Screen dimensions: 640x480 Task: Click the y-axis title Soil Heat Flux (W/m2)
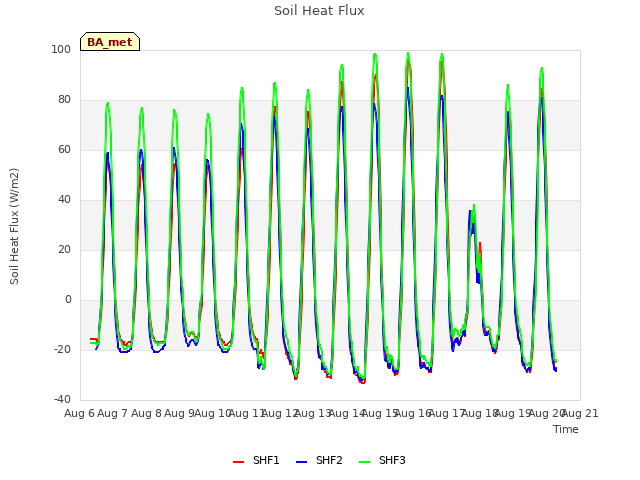pyautogui.click(x=14, y=226)
